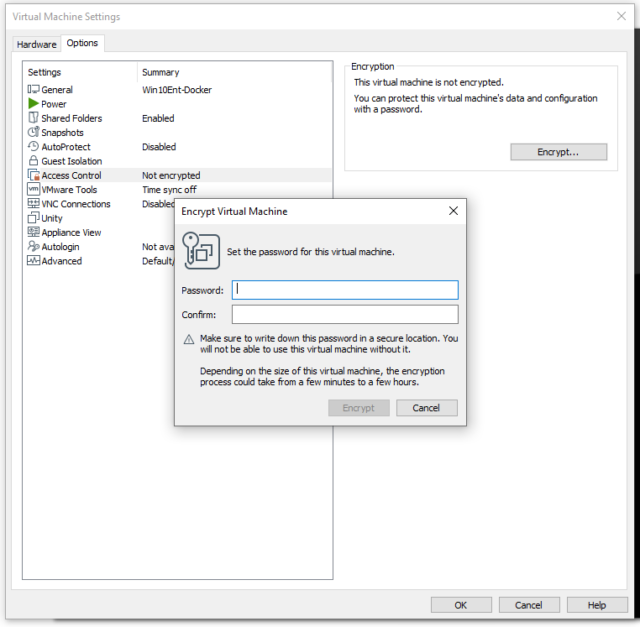Click the Guest Isolation lock icon

[33, 161]
